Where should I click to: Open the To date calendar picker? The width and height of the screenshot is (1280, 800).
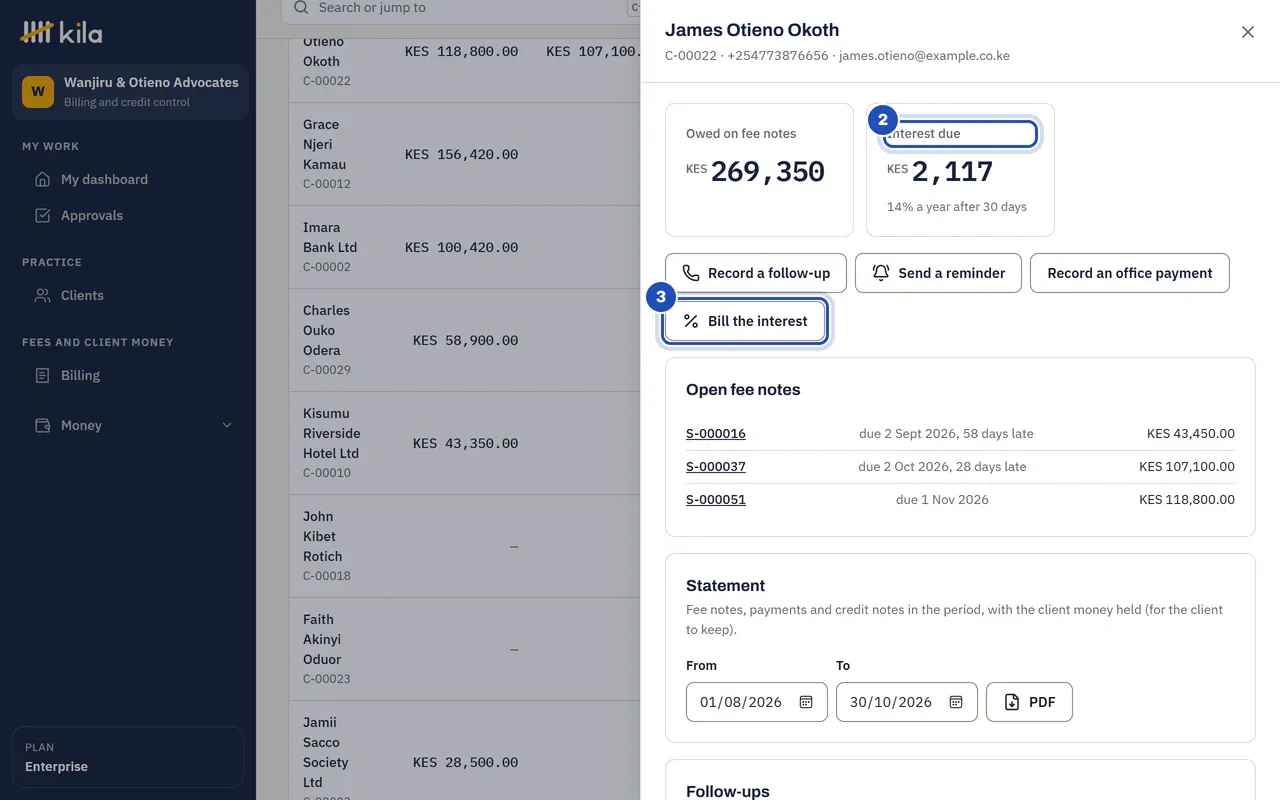[956, 702]
